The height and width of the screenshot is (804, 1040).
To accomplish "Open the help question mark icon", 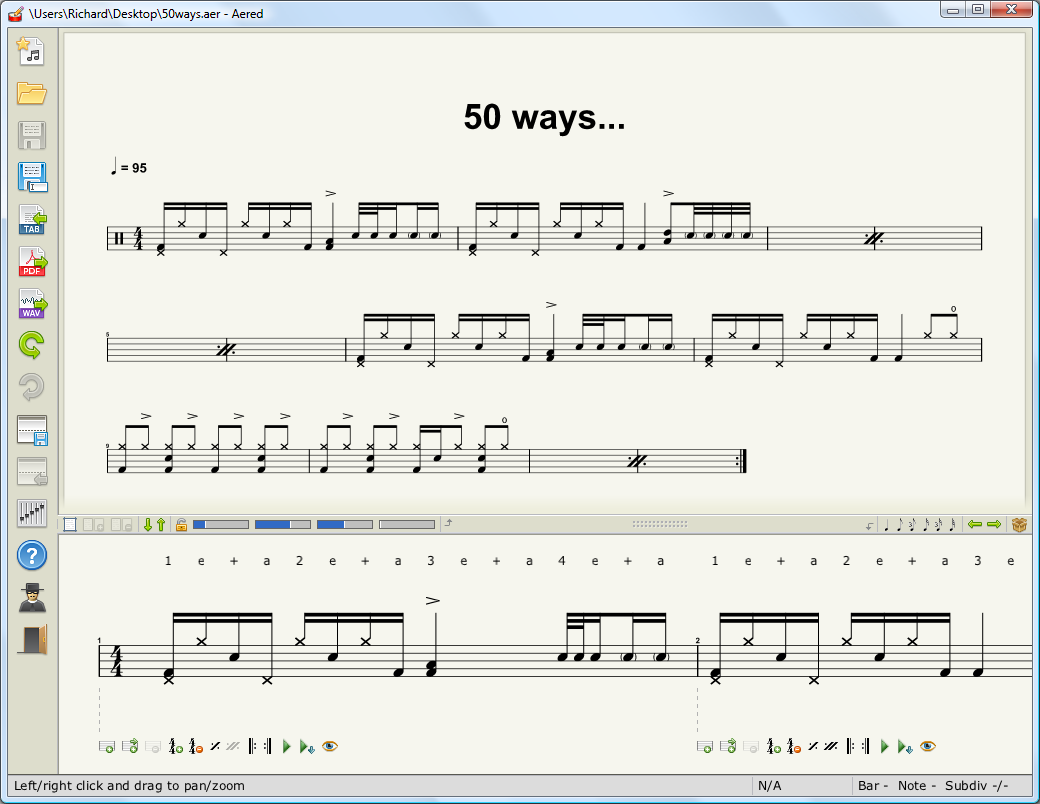I will point(31,555).
